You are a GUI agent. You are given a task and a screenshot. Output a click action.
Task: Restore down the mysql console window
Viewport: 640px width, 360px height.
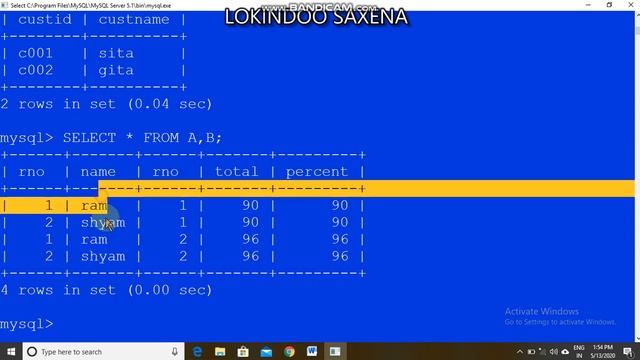pos(609,5)
